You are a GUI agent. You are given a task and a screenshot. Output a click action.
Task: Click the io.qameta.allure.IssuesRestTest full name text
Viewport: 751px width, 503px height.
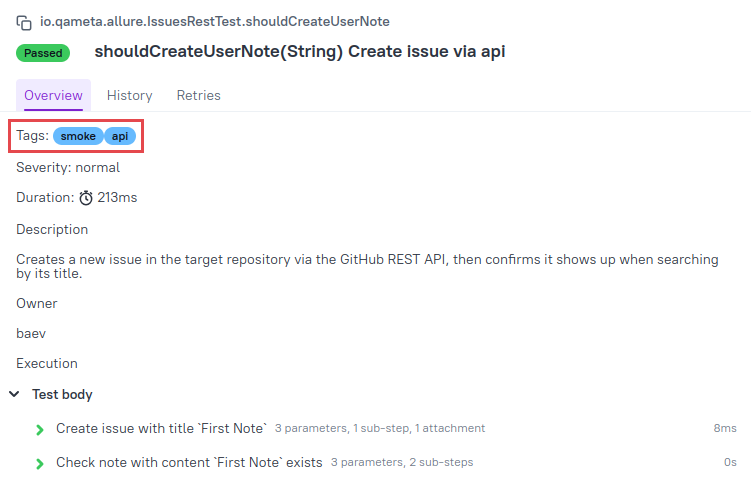click(215, 22)
